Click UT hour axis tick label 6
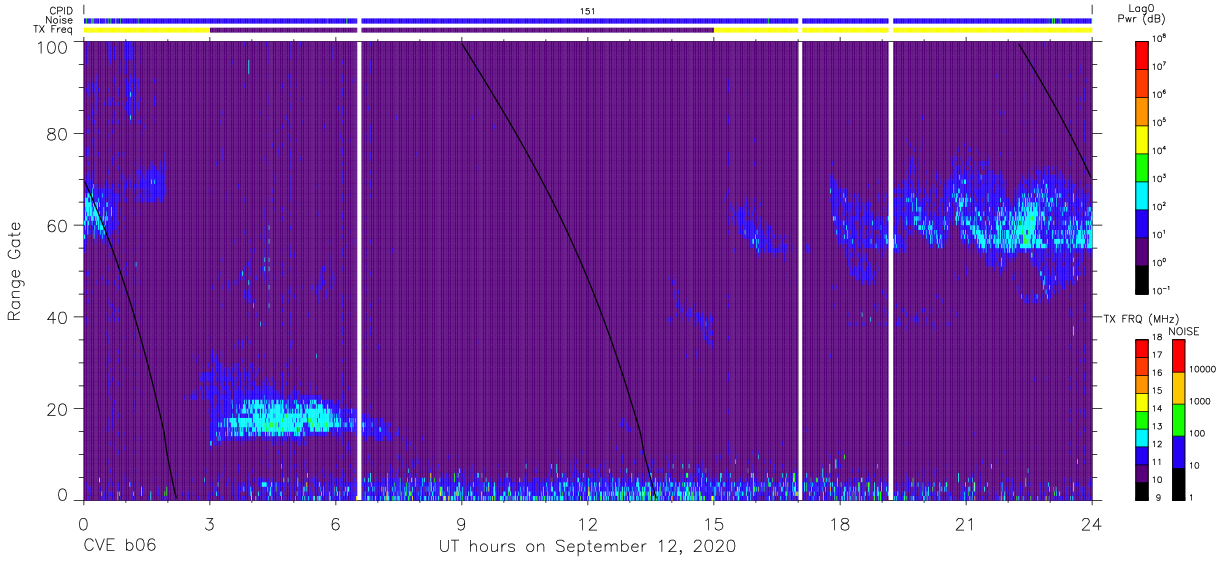Image resolution: width=1228 pixels, height=567 pixels. point(335,524)
